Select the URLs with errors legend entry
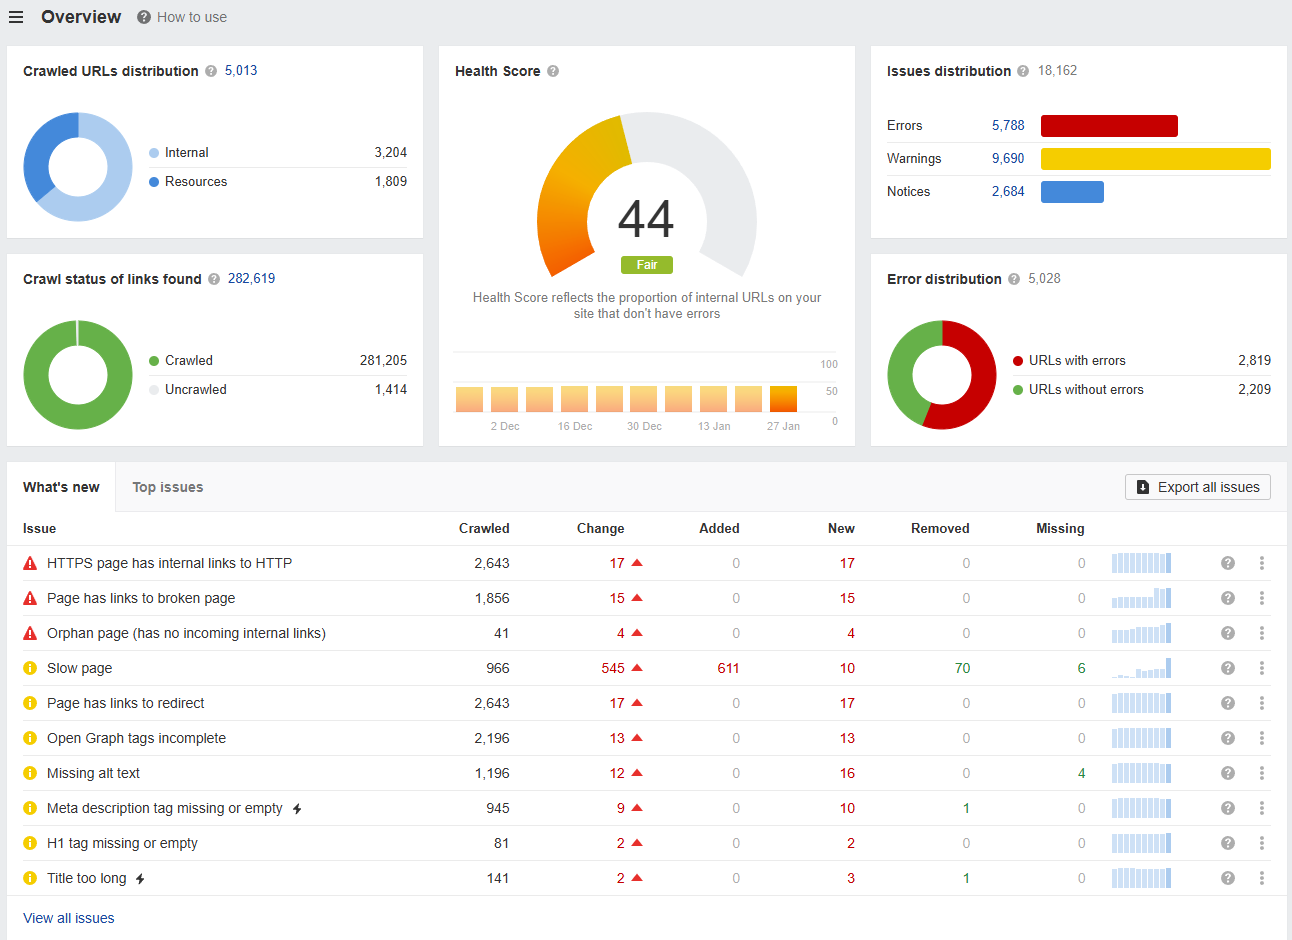 pos(1069,361)
